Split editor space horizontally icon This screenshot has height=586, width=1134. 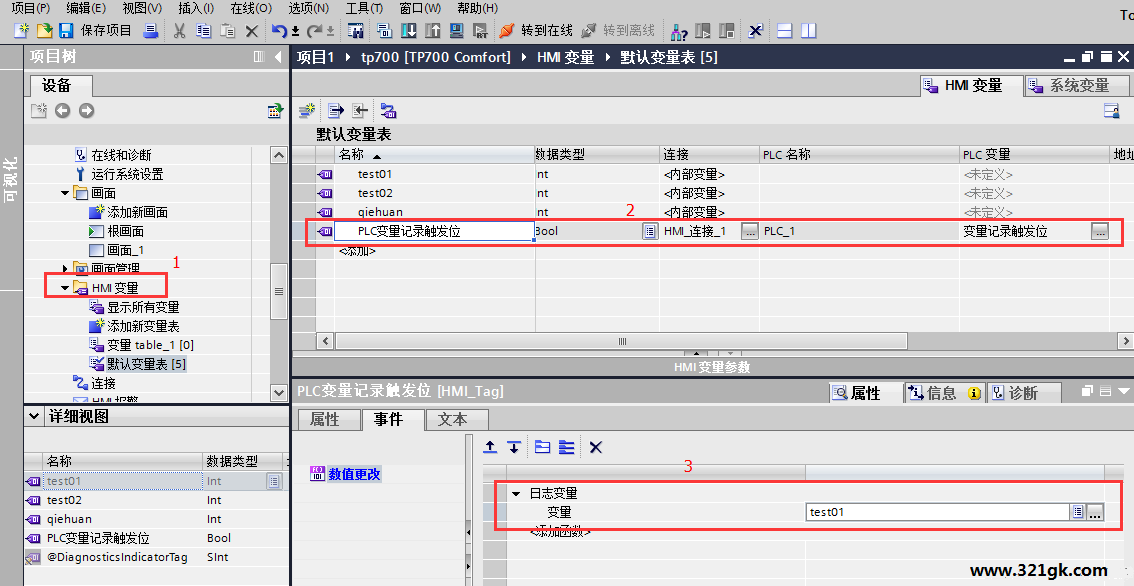[x=785, y=30]
